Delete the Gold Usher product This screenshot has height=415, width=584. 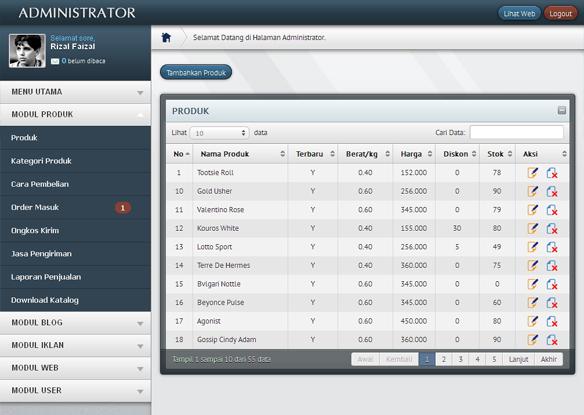(552, 191)
